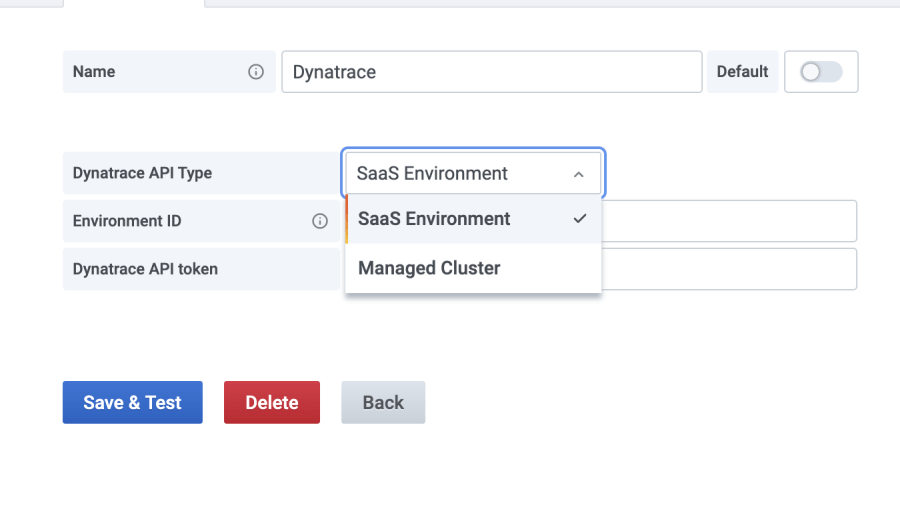Viewport: 900px width, 521px height.
Task: Click the Default label text
Action: [742, 72]
